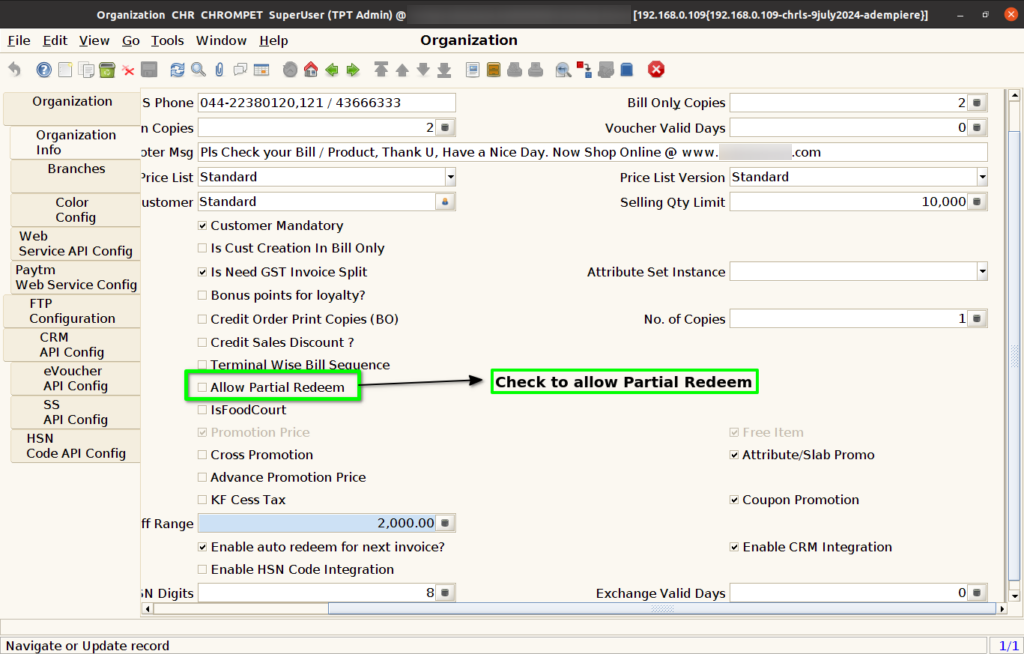
Task: Click the Zoom Across icon
Action: tap(563, 69)
